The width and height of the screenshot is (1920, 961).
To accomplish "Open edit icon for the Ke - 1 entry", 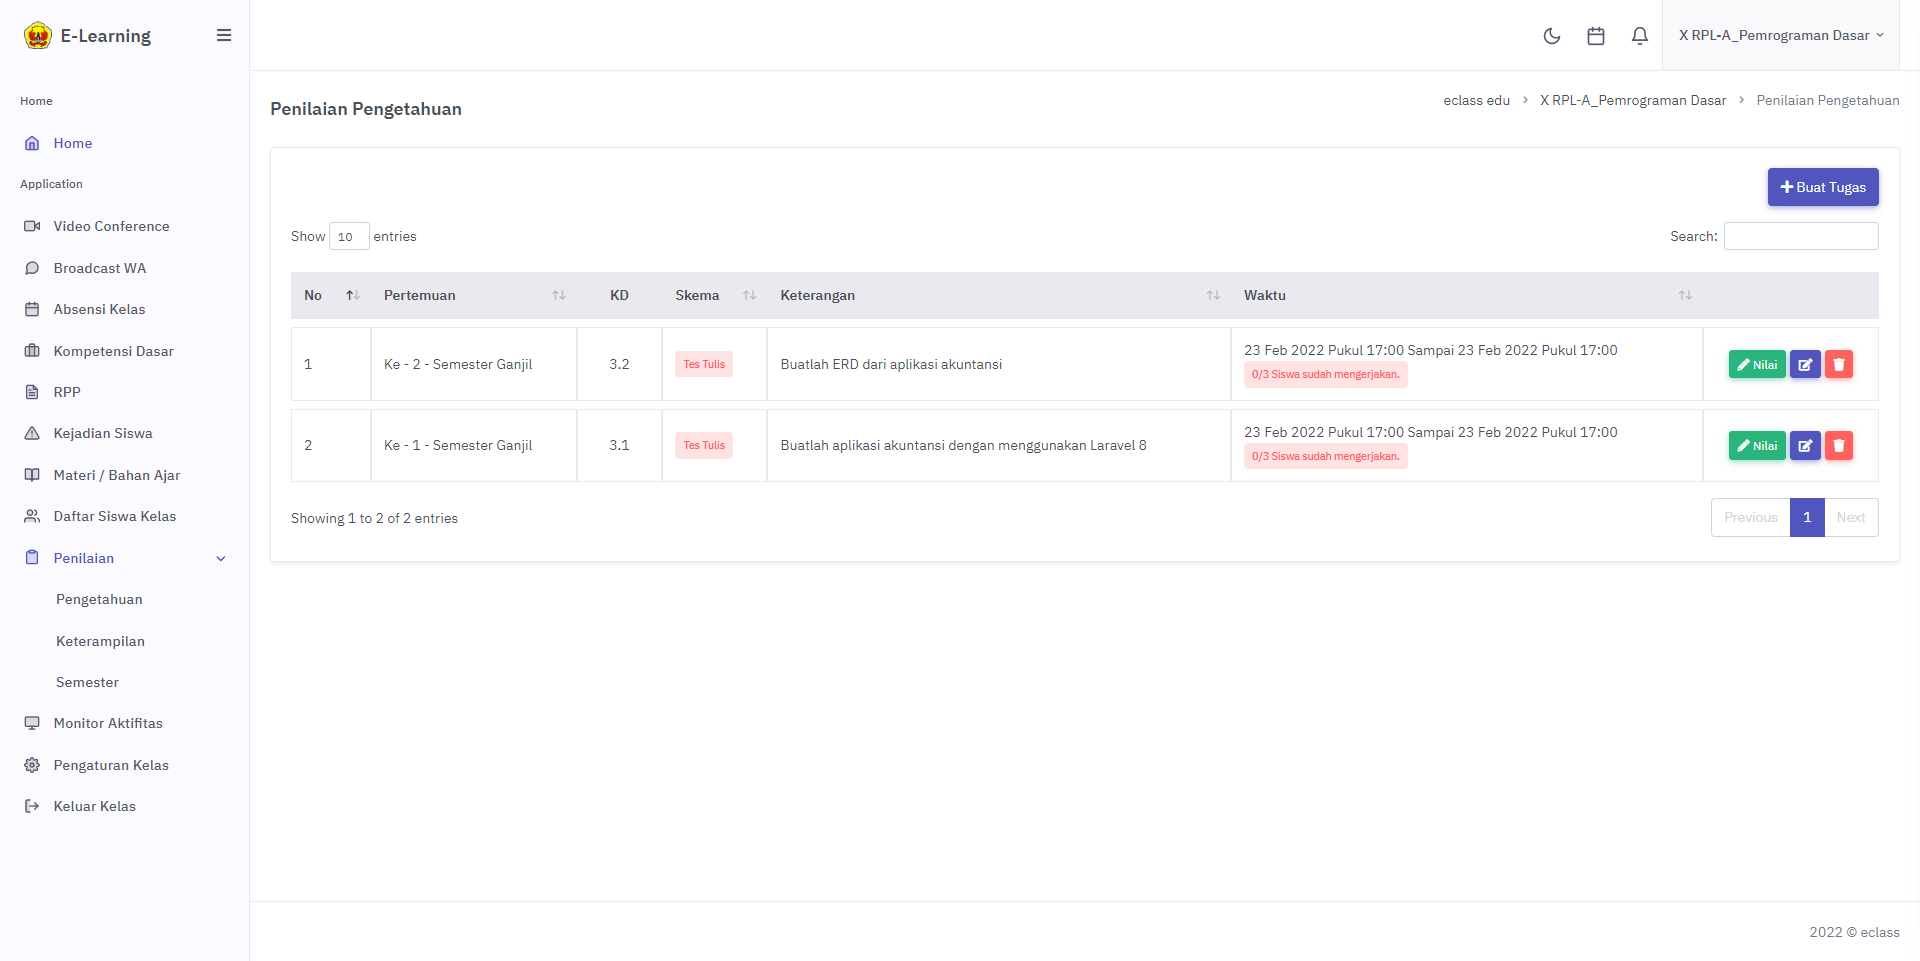I will pos(1805,446).
